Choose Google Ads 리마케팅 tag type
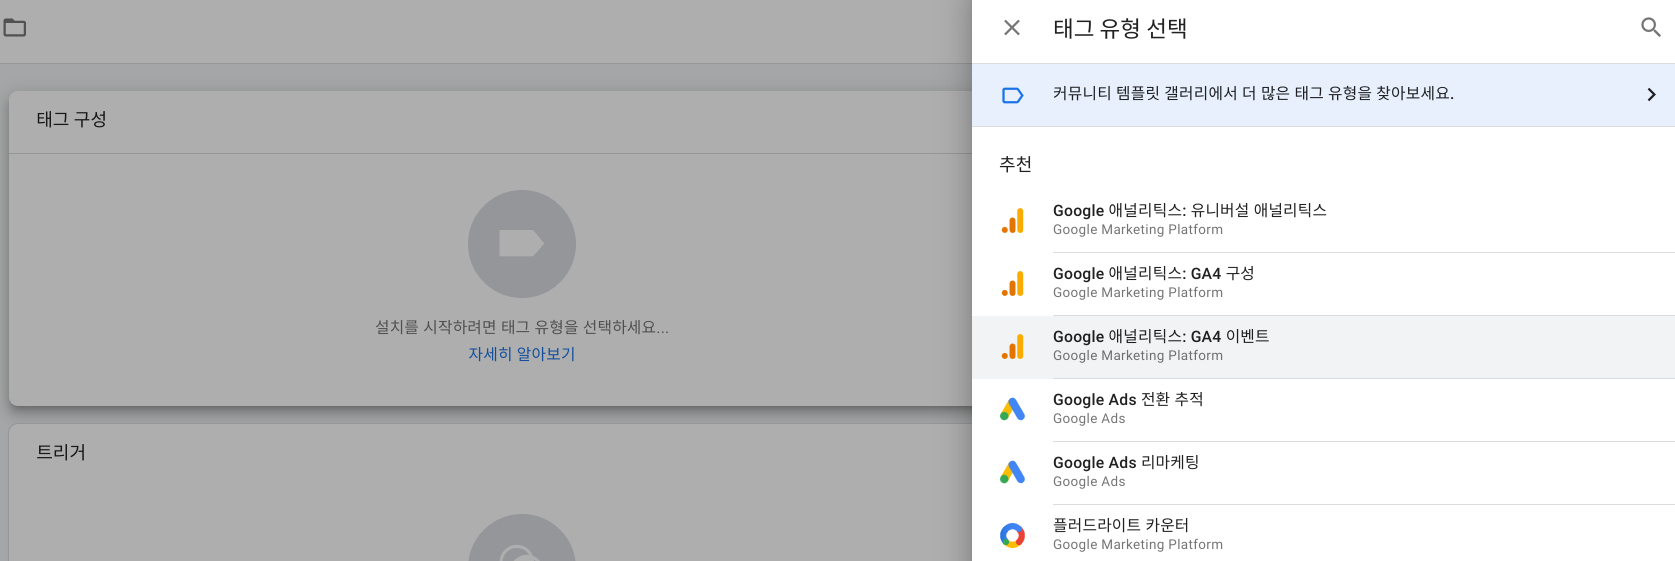Screen dimensions: 1675x561 point(1323,473)
